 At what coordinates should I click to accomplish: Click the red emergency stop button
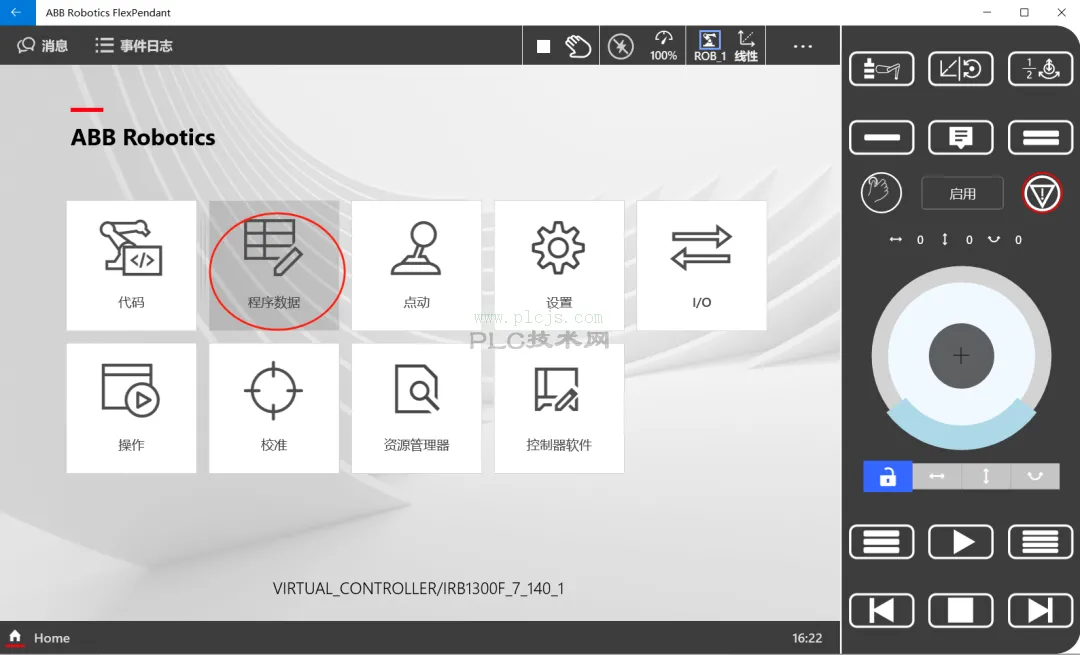click(1042, 194)
